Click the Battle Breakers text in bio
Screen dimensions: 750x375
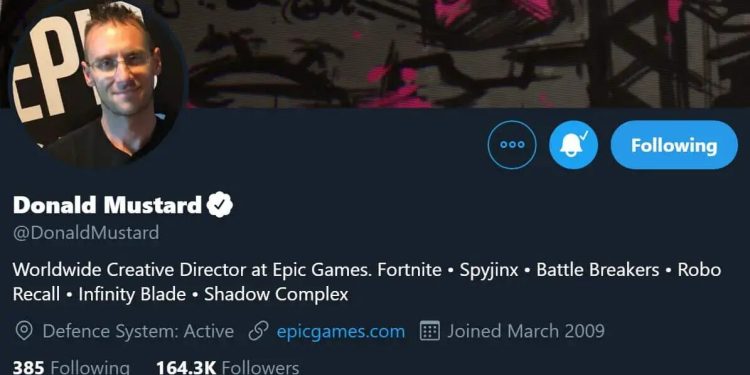click(x=598, y=270)
